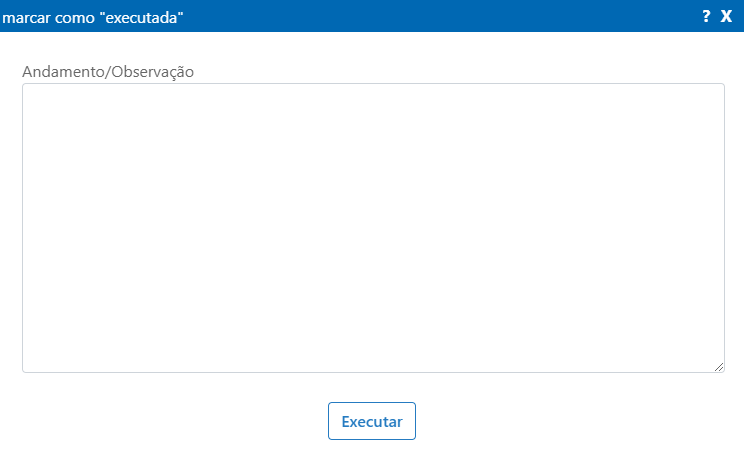Open help with the question mark icon
This screenshot has height=459, width=744.
click(706, 16)
